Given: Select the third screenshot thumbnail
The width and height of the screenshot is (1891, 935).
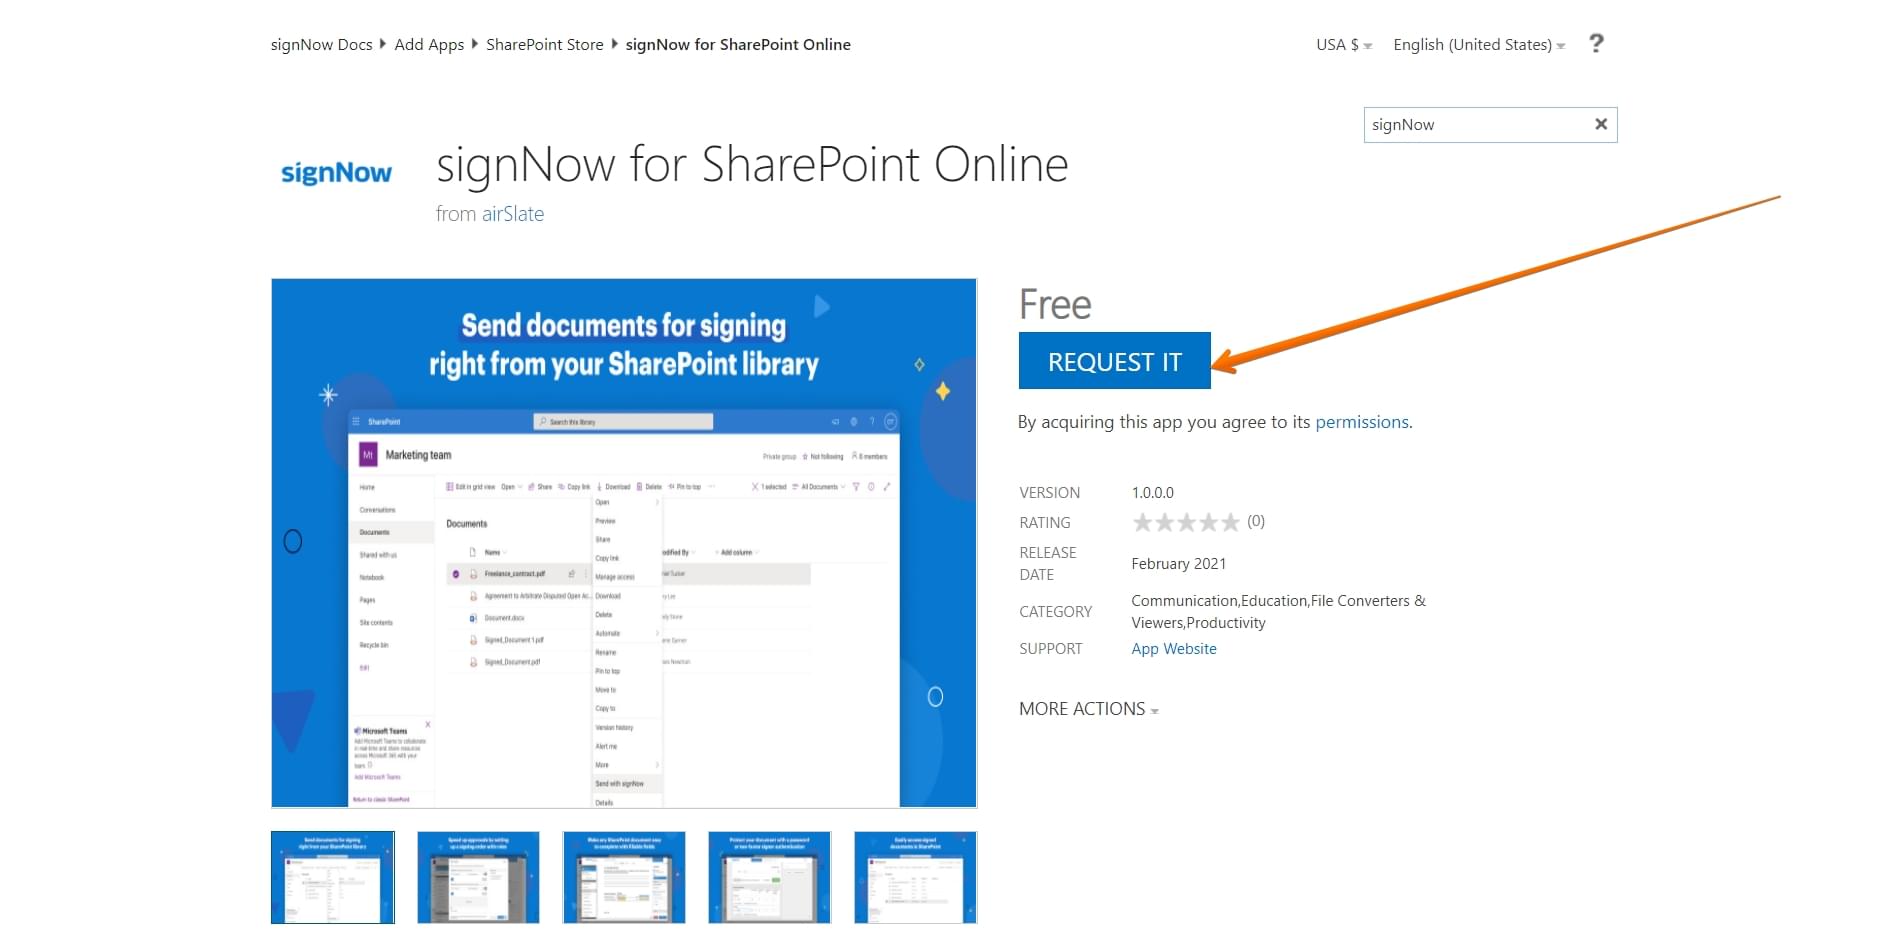Looking at the screenshot, I should 624,877.
